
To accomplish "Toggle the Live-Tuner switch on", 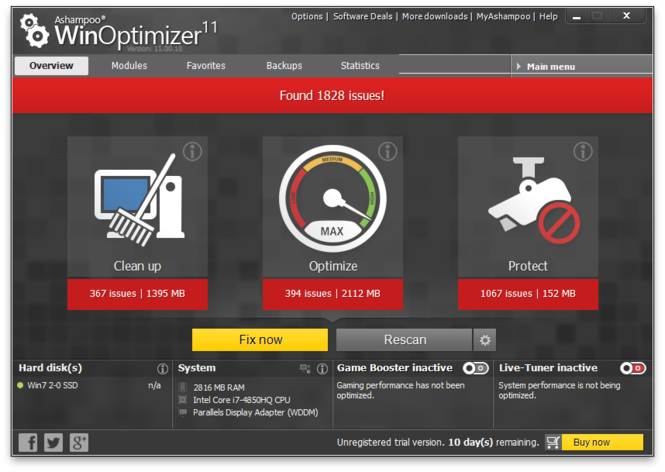I will click(633, 368).
